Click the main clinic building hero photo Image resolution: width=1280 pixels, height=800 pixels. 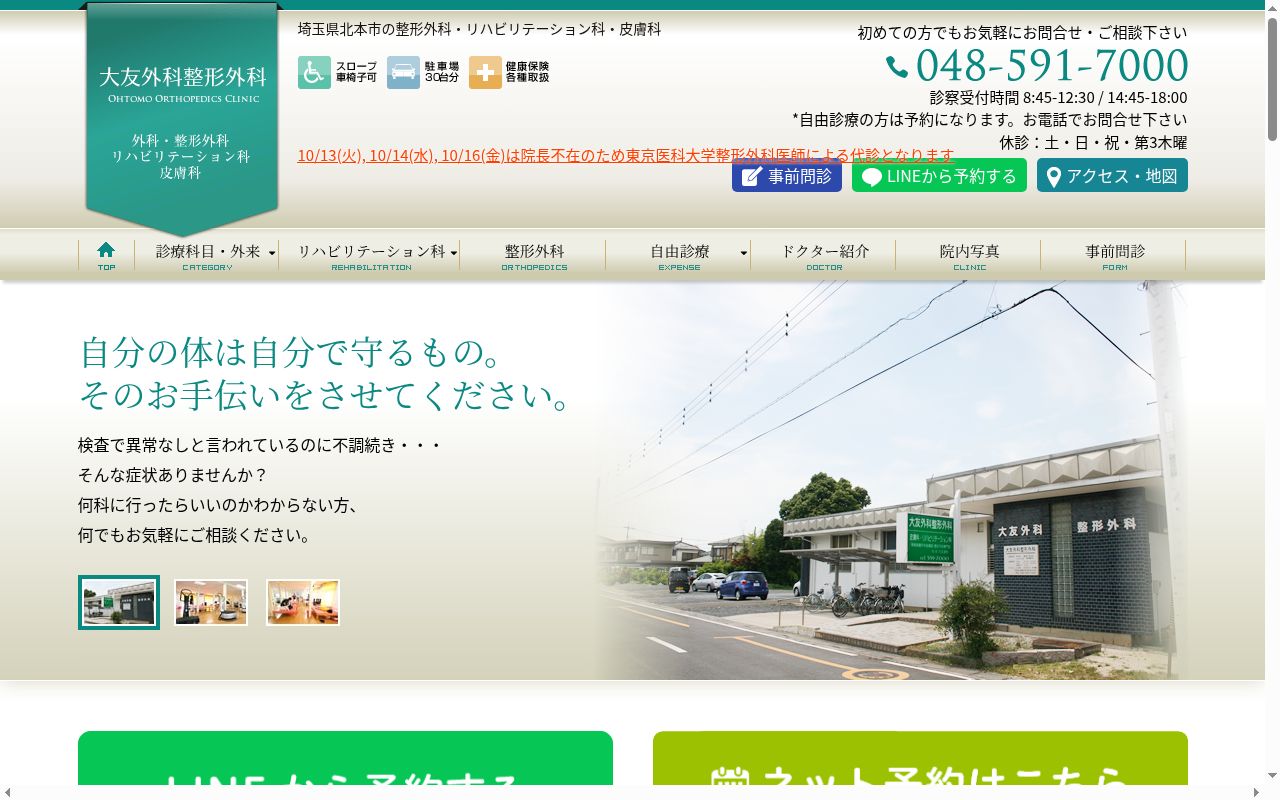click(890, 480)
